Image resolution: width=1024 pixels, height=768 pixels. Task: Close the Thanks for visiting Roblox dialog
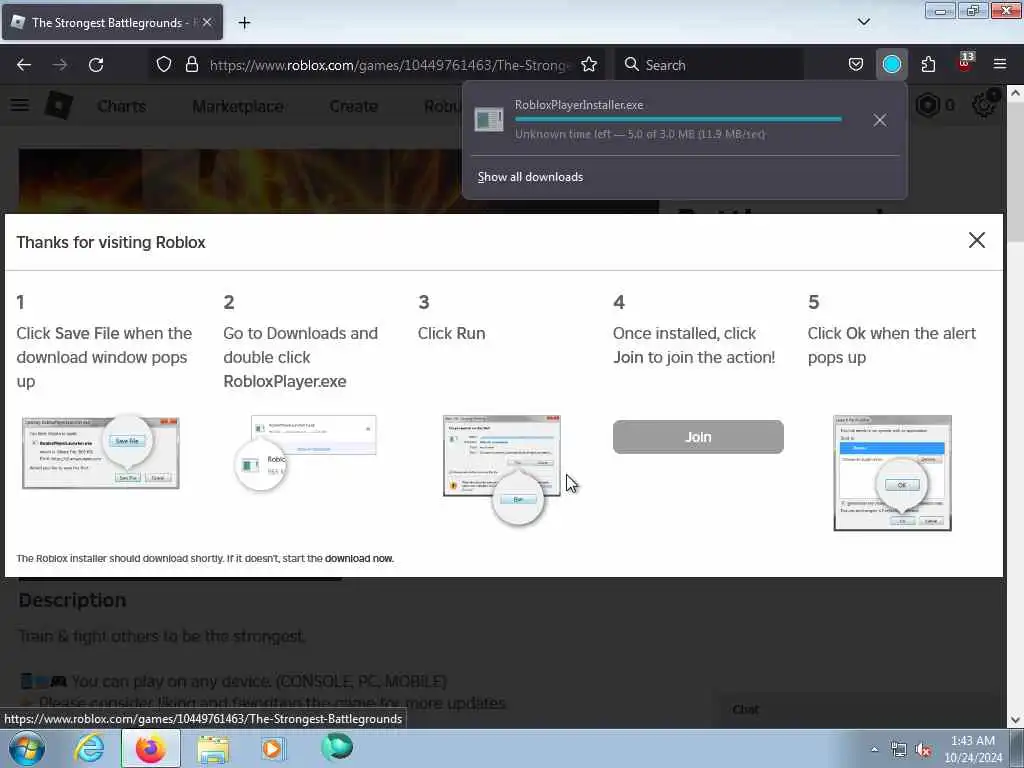coord(976,240)
